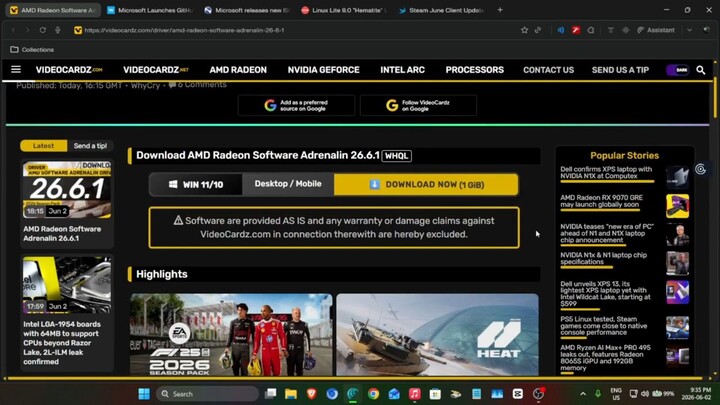The width and height of the screenshot is (720, 405).
Task: Go to CONTACT US page
Action: [x=548, y=70]
